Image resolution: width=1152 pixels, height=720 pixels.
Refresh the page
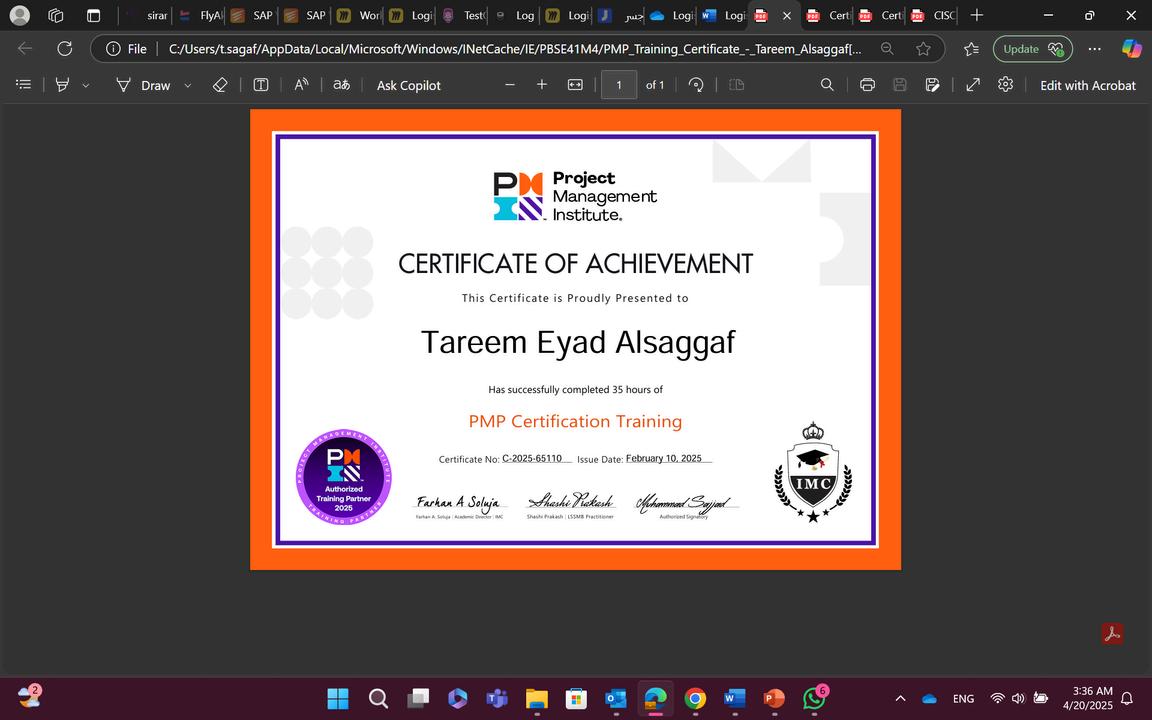tap(65, 48)
